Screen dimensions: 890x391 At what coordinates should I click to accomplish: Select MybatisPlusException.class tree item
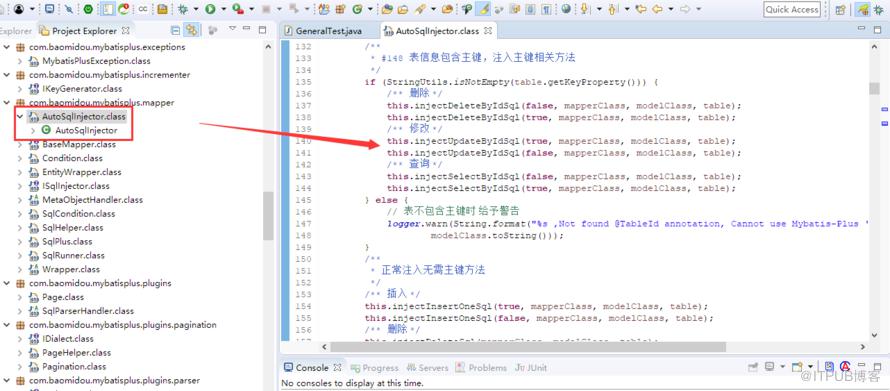tap(96, 61)
